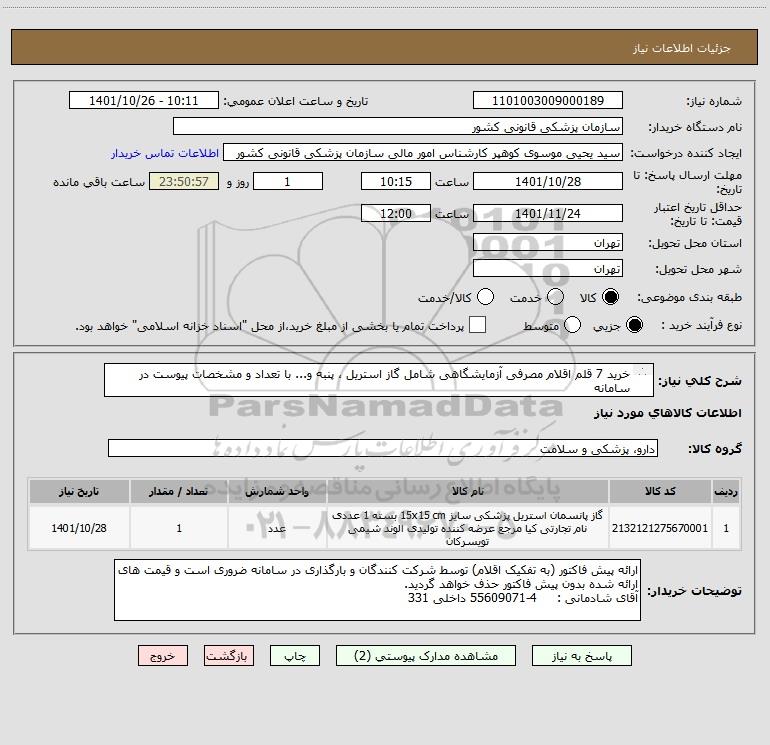The width and height of the screenshot is (770, 745).
Task: Select the متوسط purchase type radio
Action: (x=573, y=325)
